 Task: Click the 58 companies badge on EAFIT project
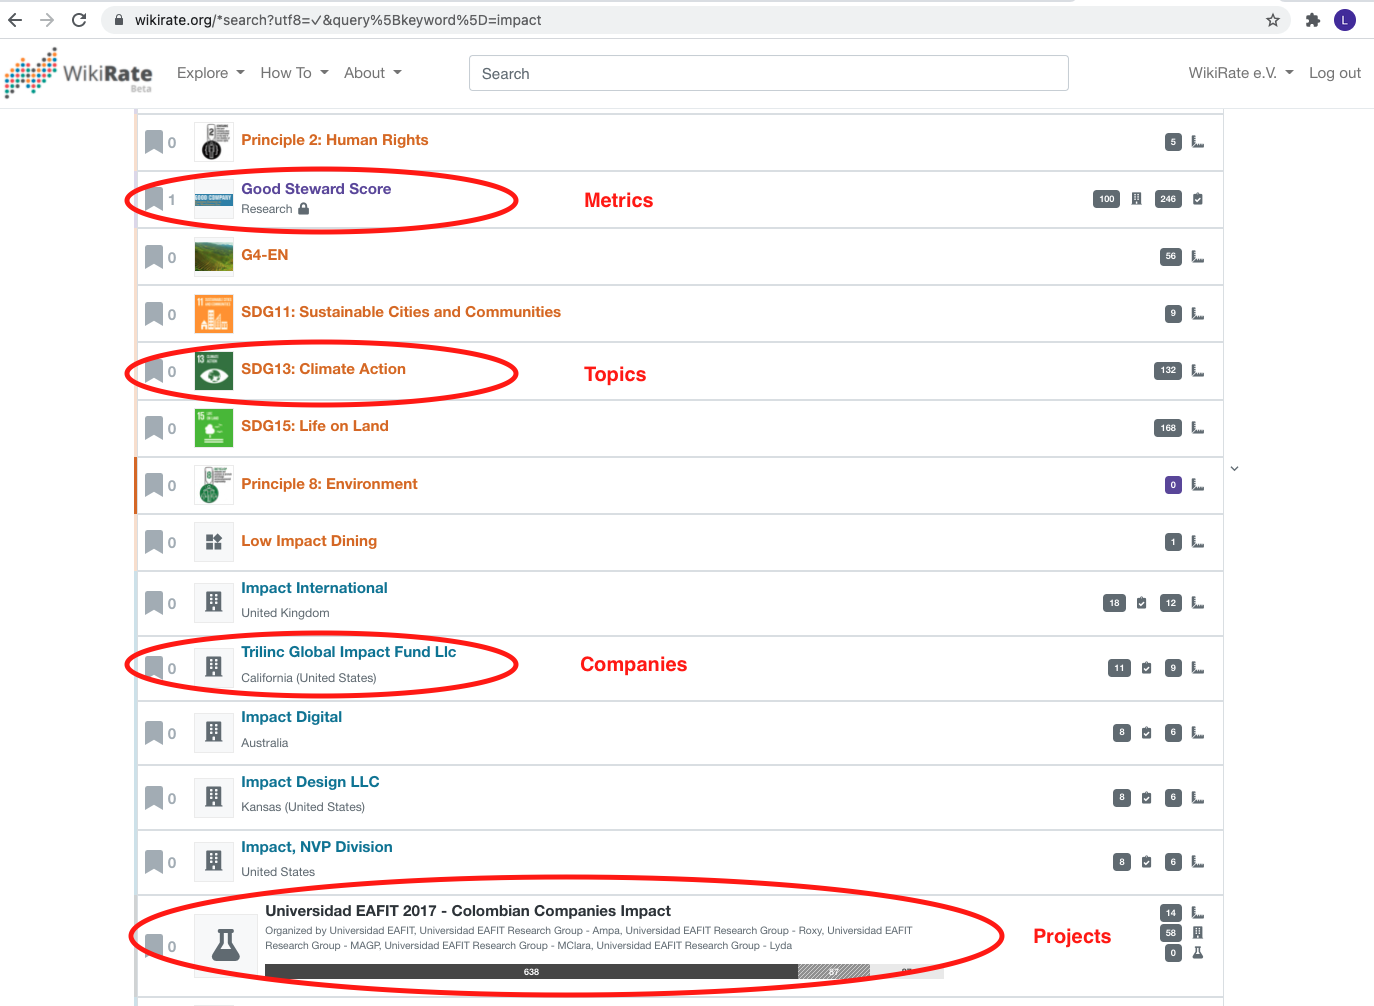click(x=1170, y=933)
